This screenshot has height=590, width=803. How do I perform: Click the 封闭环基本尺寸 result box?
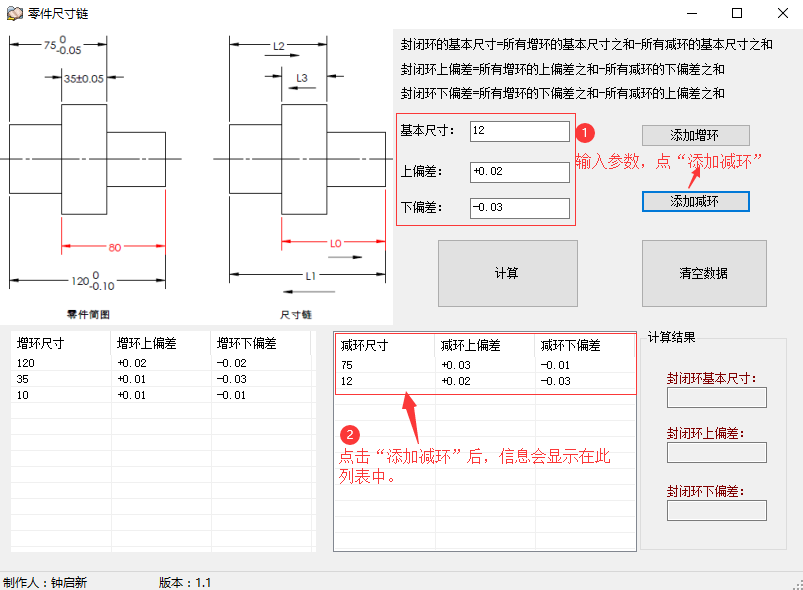tap(716, 397)
